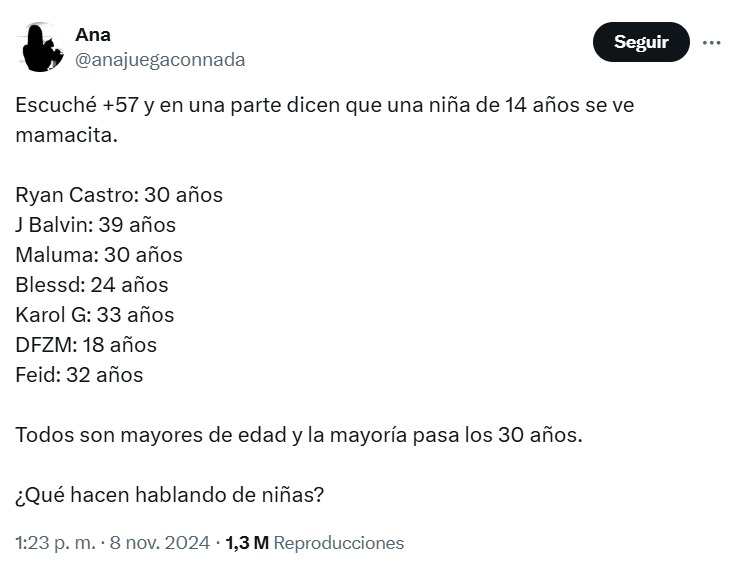Viewport: 734px width, 568px height.
Task: Click the sentence starting Todos son mayores
Action: [x=299, y=435]
